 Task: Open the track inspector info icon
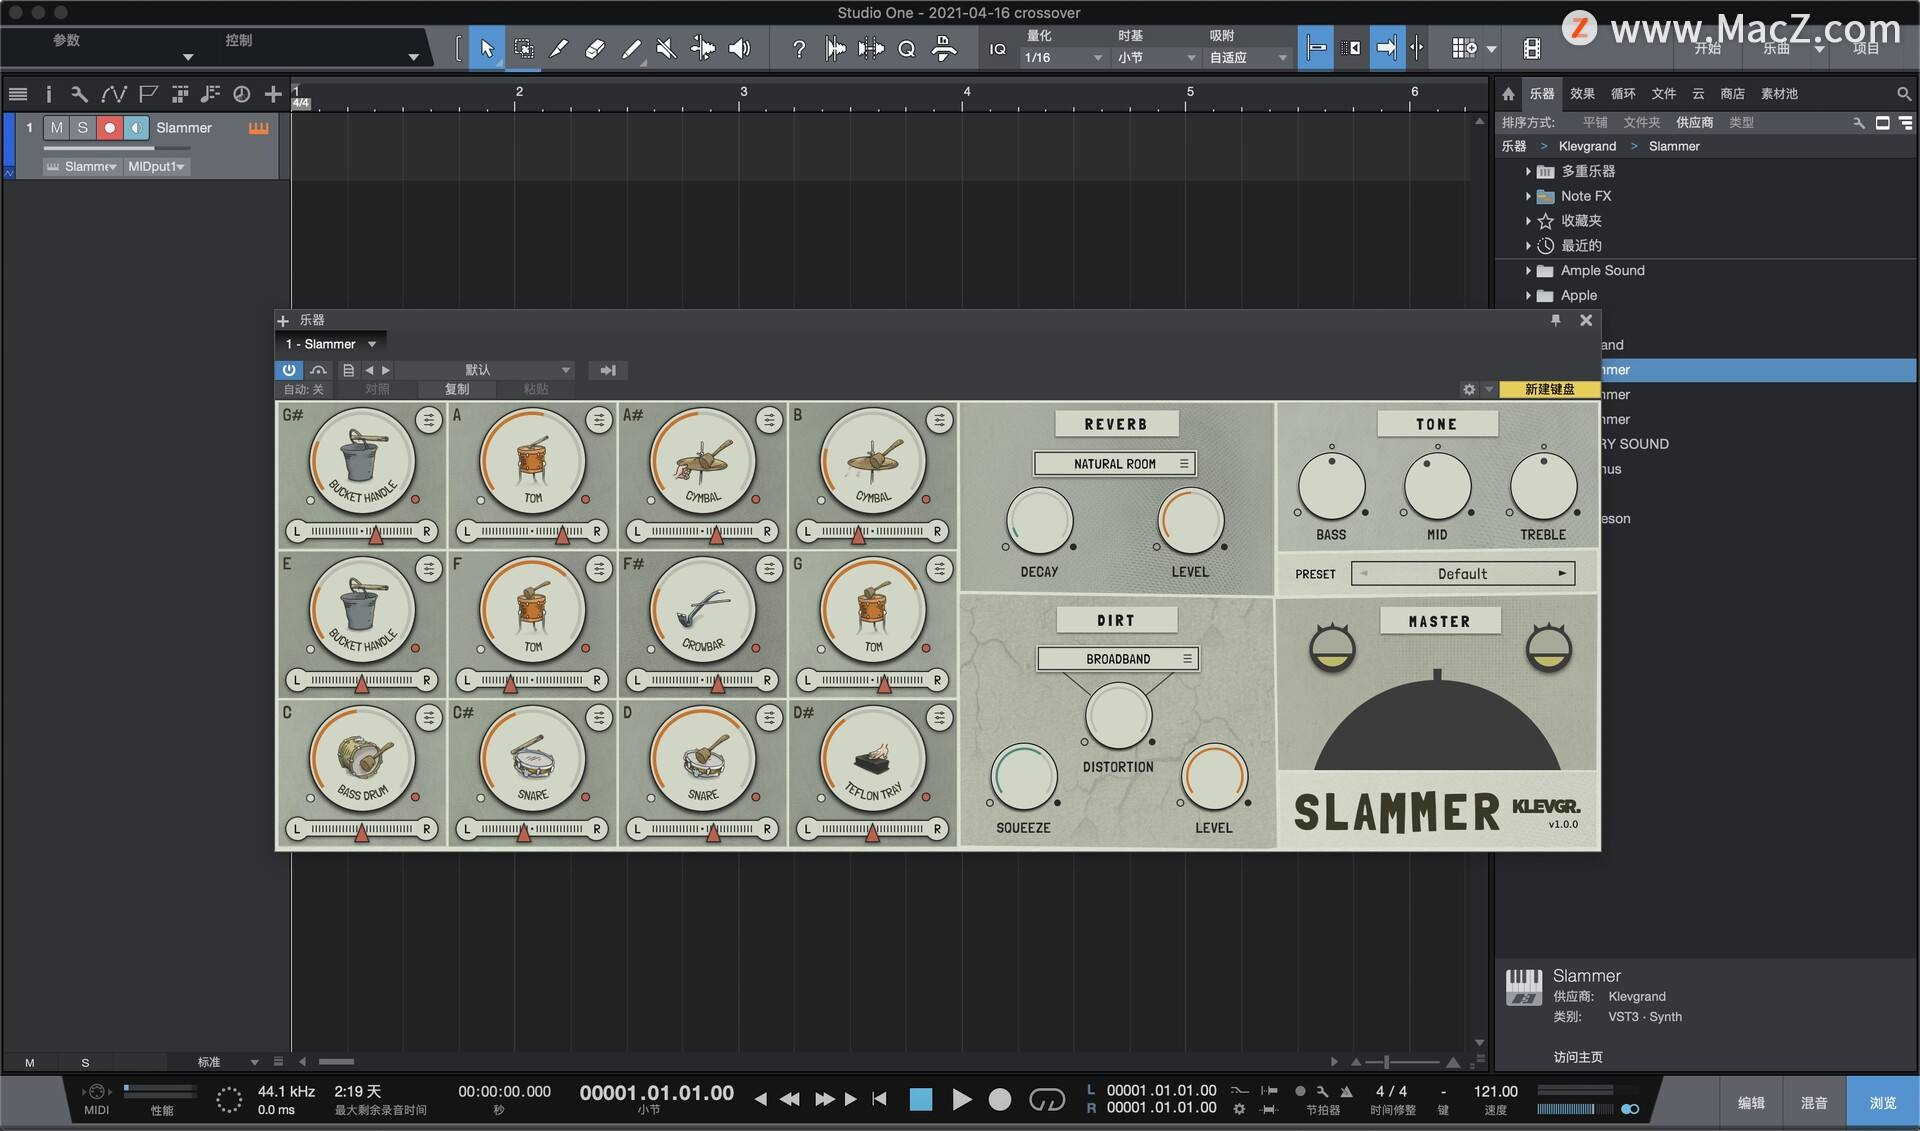click(48, 94)
